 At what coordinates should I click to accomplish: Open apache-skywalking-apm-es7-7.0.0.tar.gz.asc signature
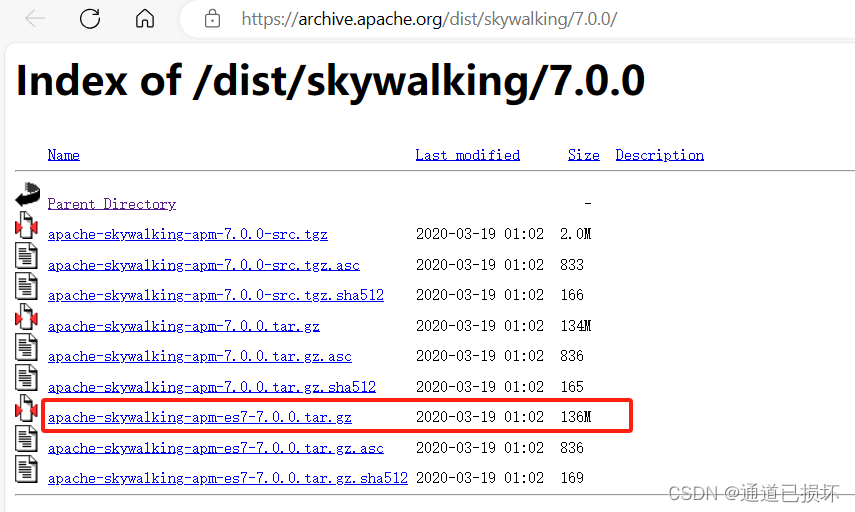click(x=215, y=448)
